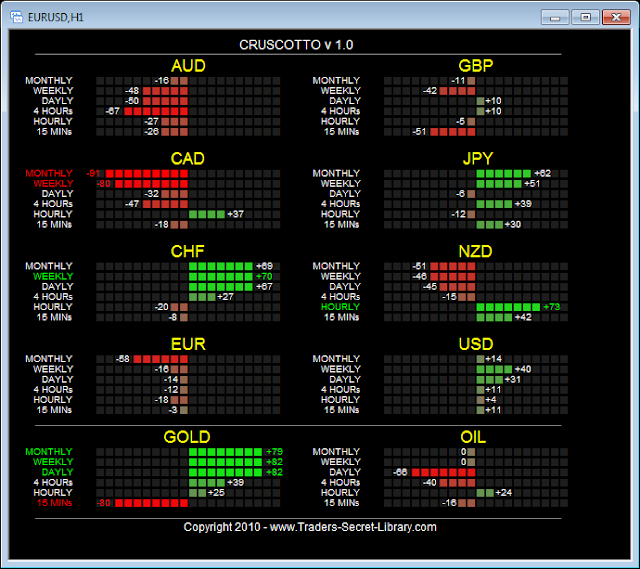Click the GOLD 15 mins value -80
Screen dimensions: 640x569
(103, 503)
